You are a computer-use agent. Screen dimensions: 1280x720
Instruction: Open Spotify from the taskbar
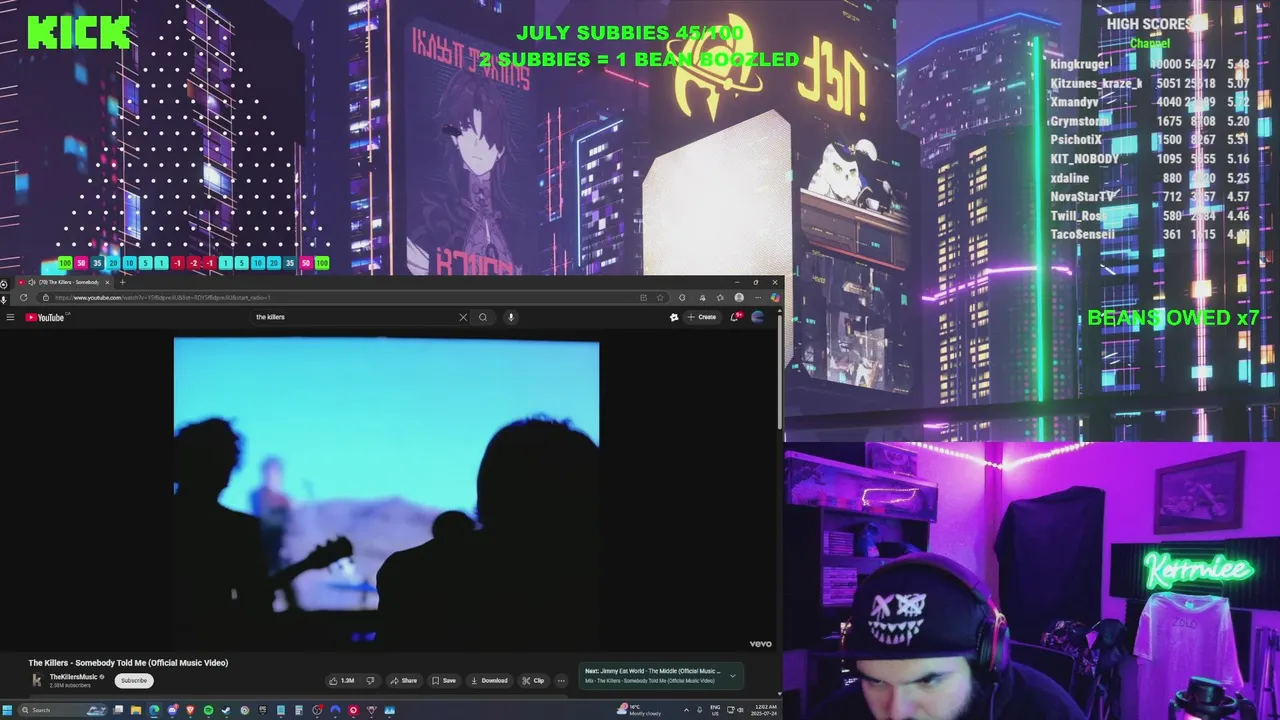(208, 710)
